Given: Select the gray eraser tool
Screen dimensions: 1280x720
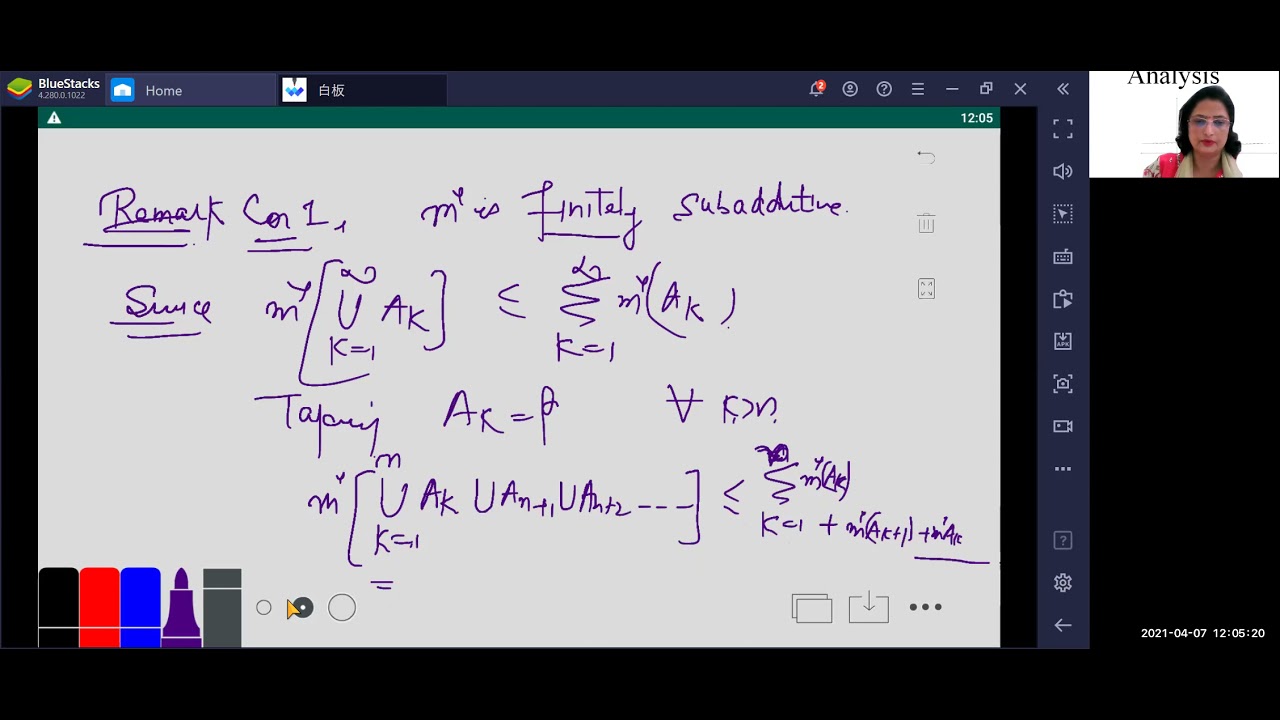Looking at the screenshot, I should pos(222,607).
